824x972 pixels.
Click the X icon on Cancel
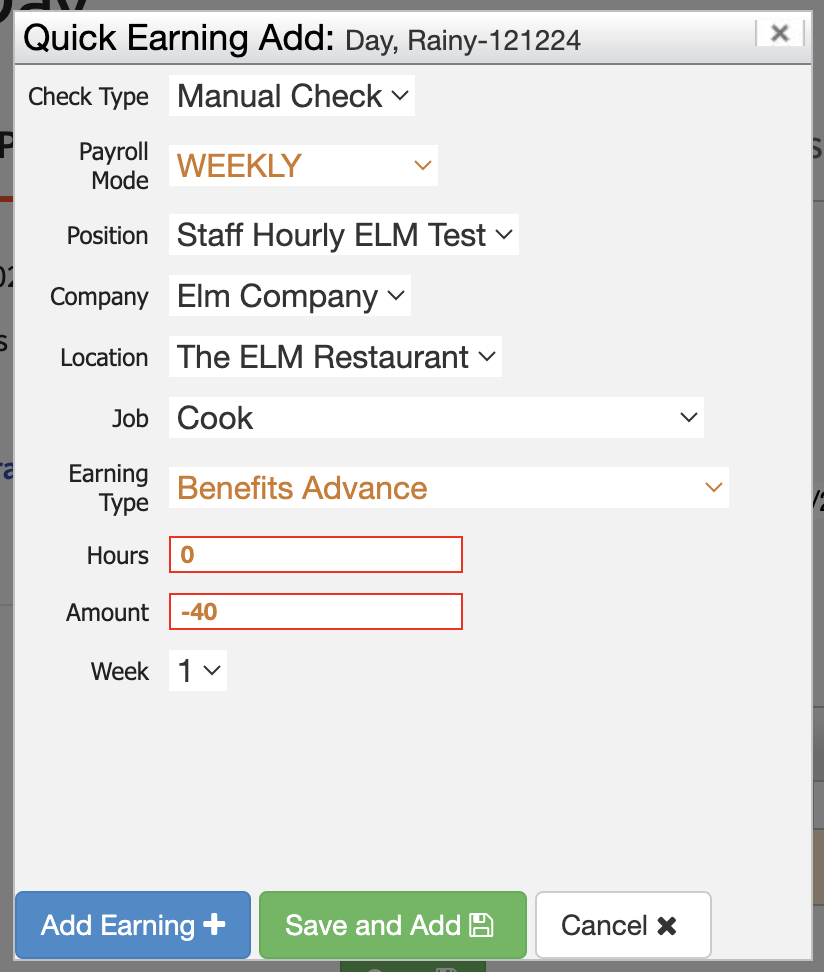(667, 926)
